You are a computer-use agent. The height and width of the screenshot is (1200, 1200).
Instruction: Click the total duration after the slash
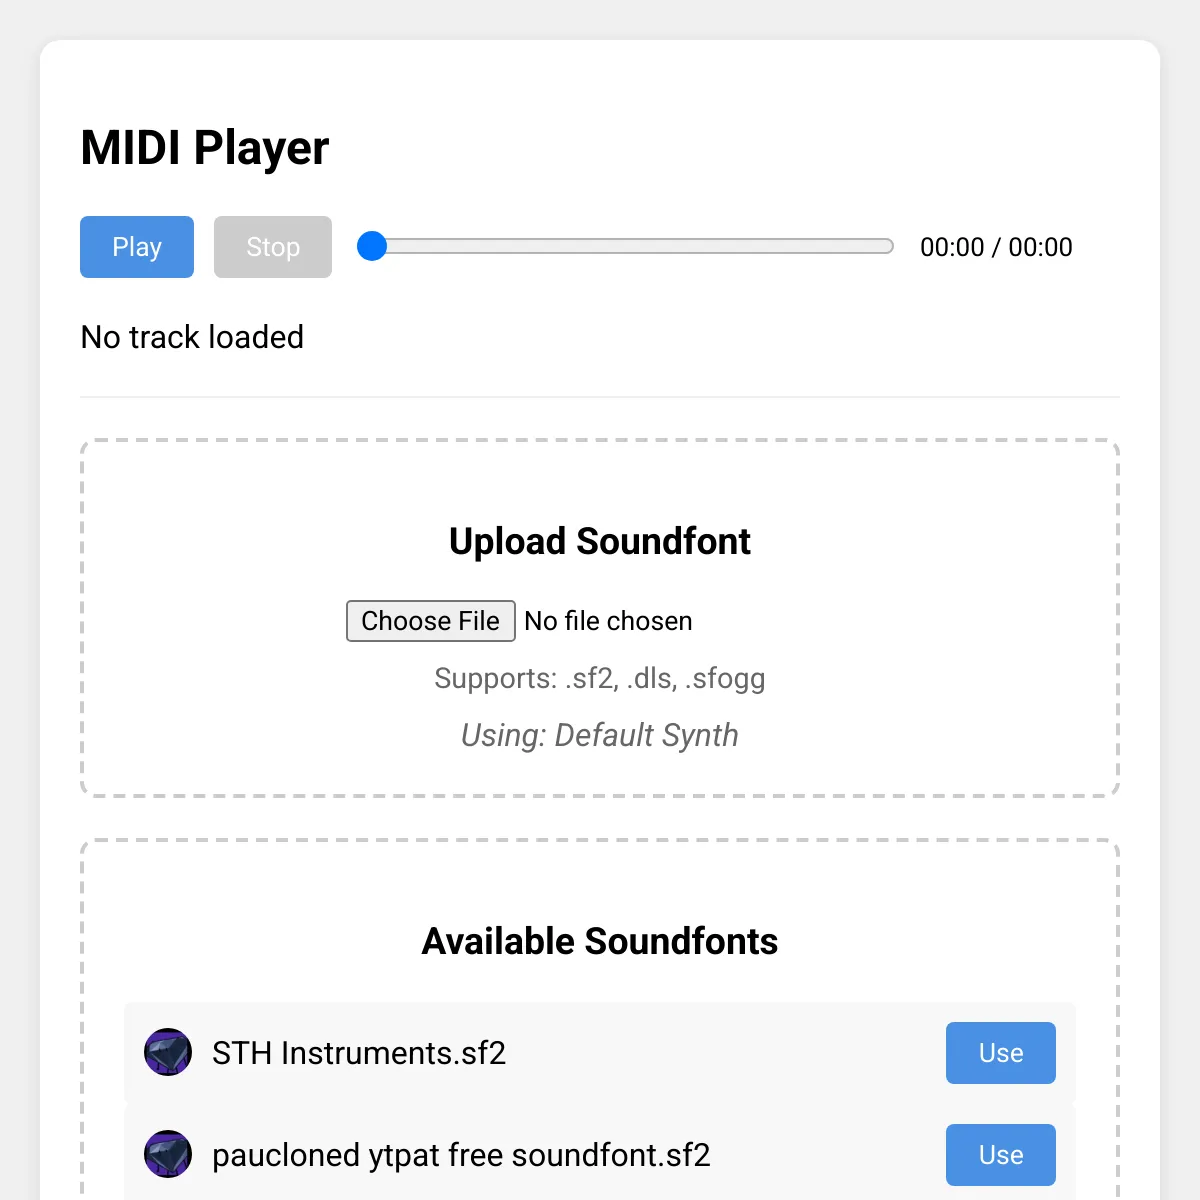1040,247
